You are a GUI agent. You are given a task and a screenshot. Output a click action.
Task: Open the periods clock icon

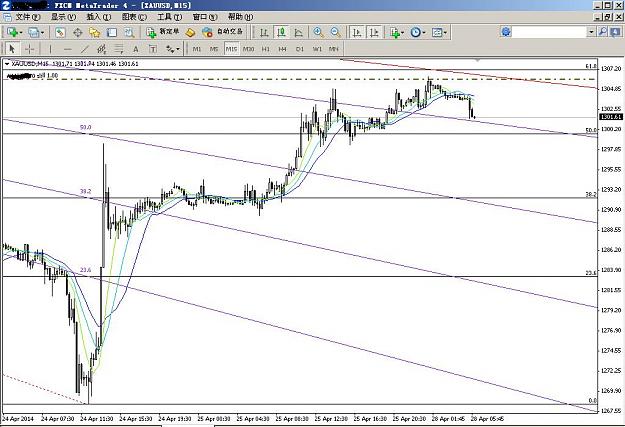(415, 32)
